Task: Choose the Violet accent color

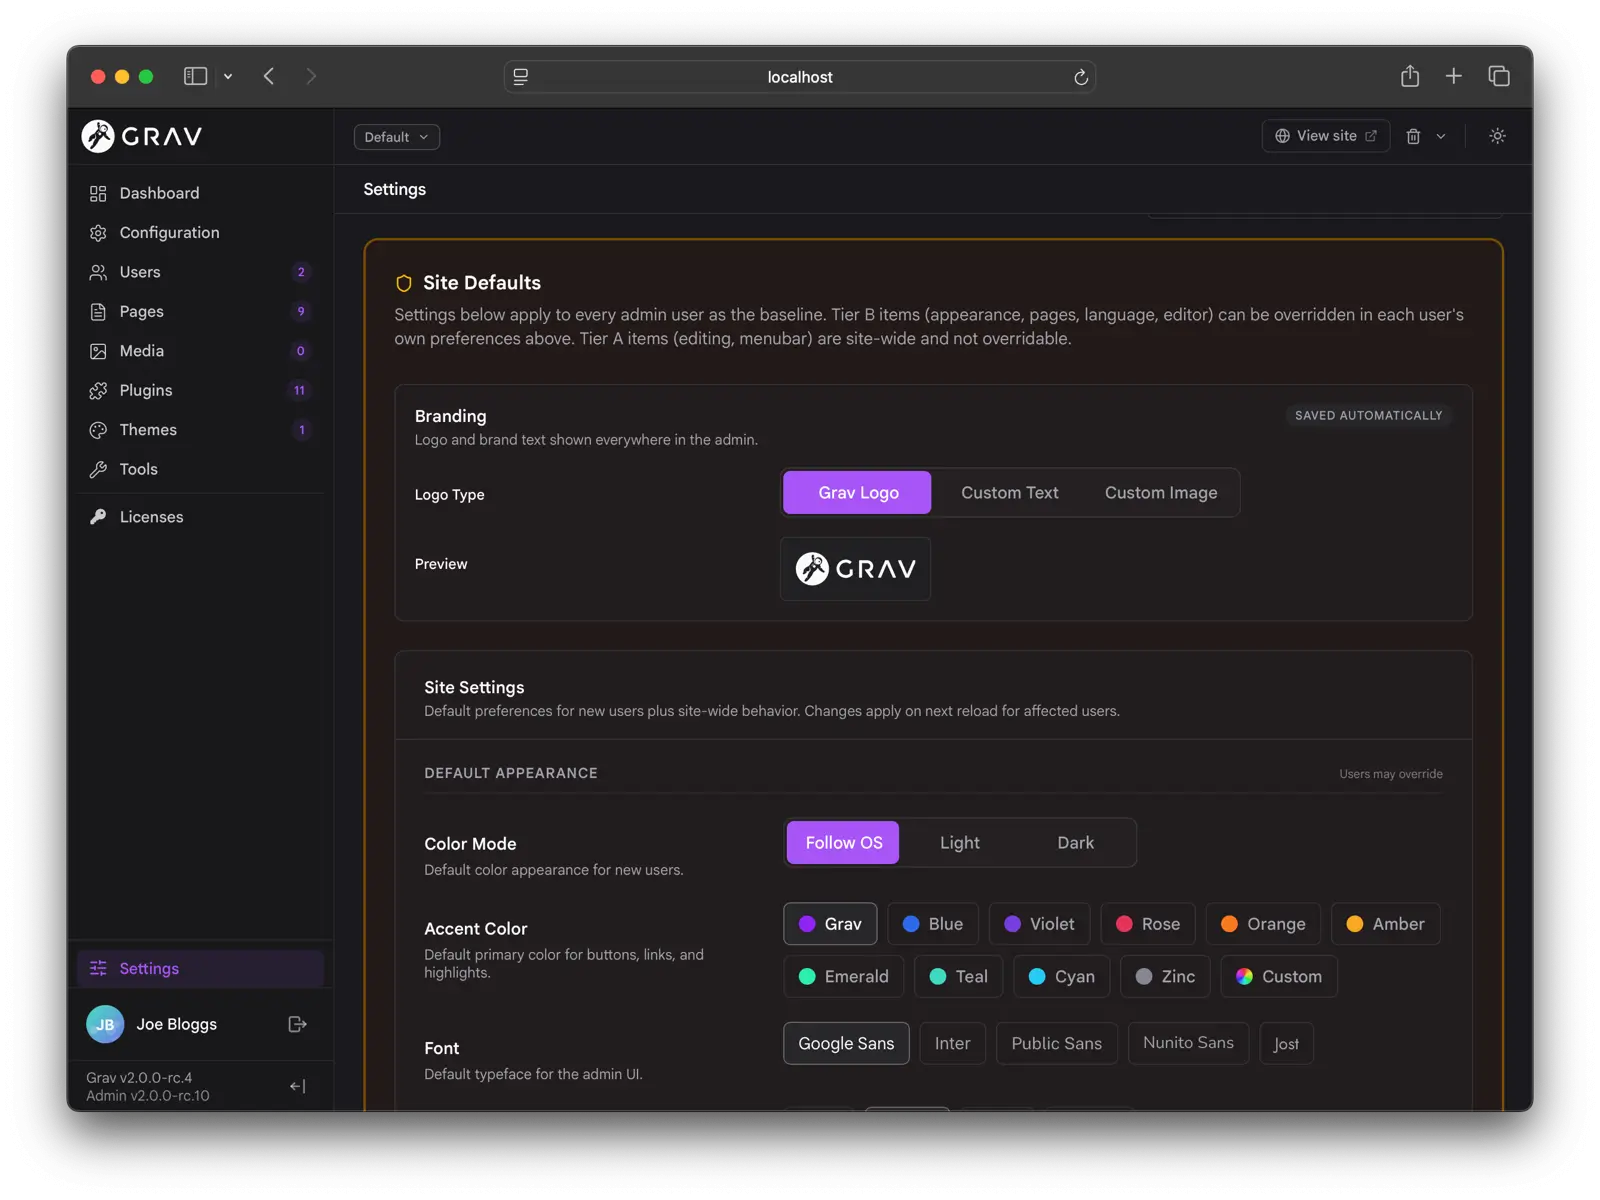Action: click(1039, 924)
